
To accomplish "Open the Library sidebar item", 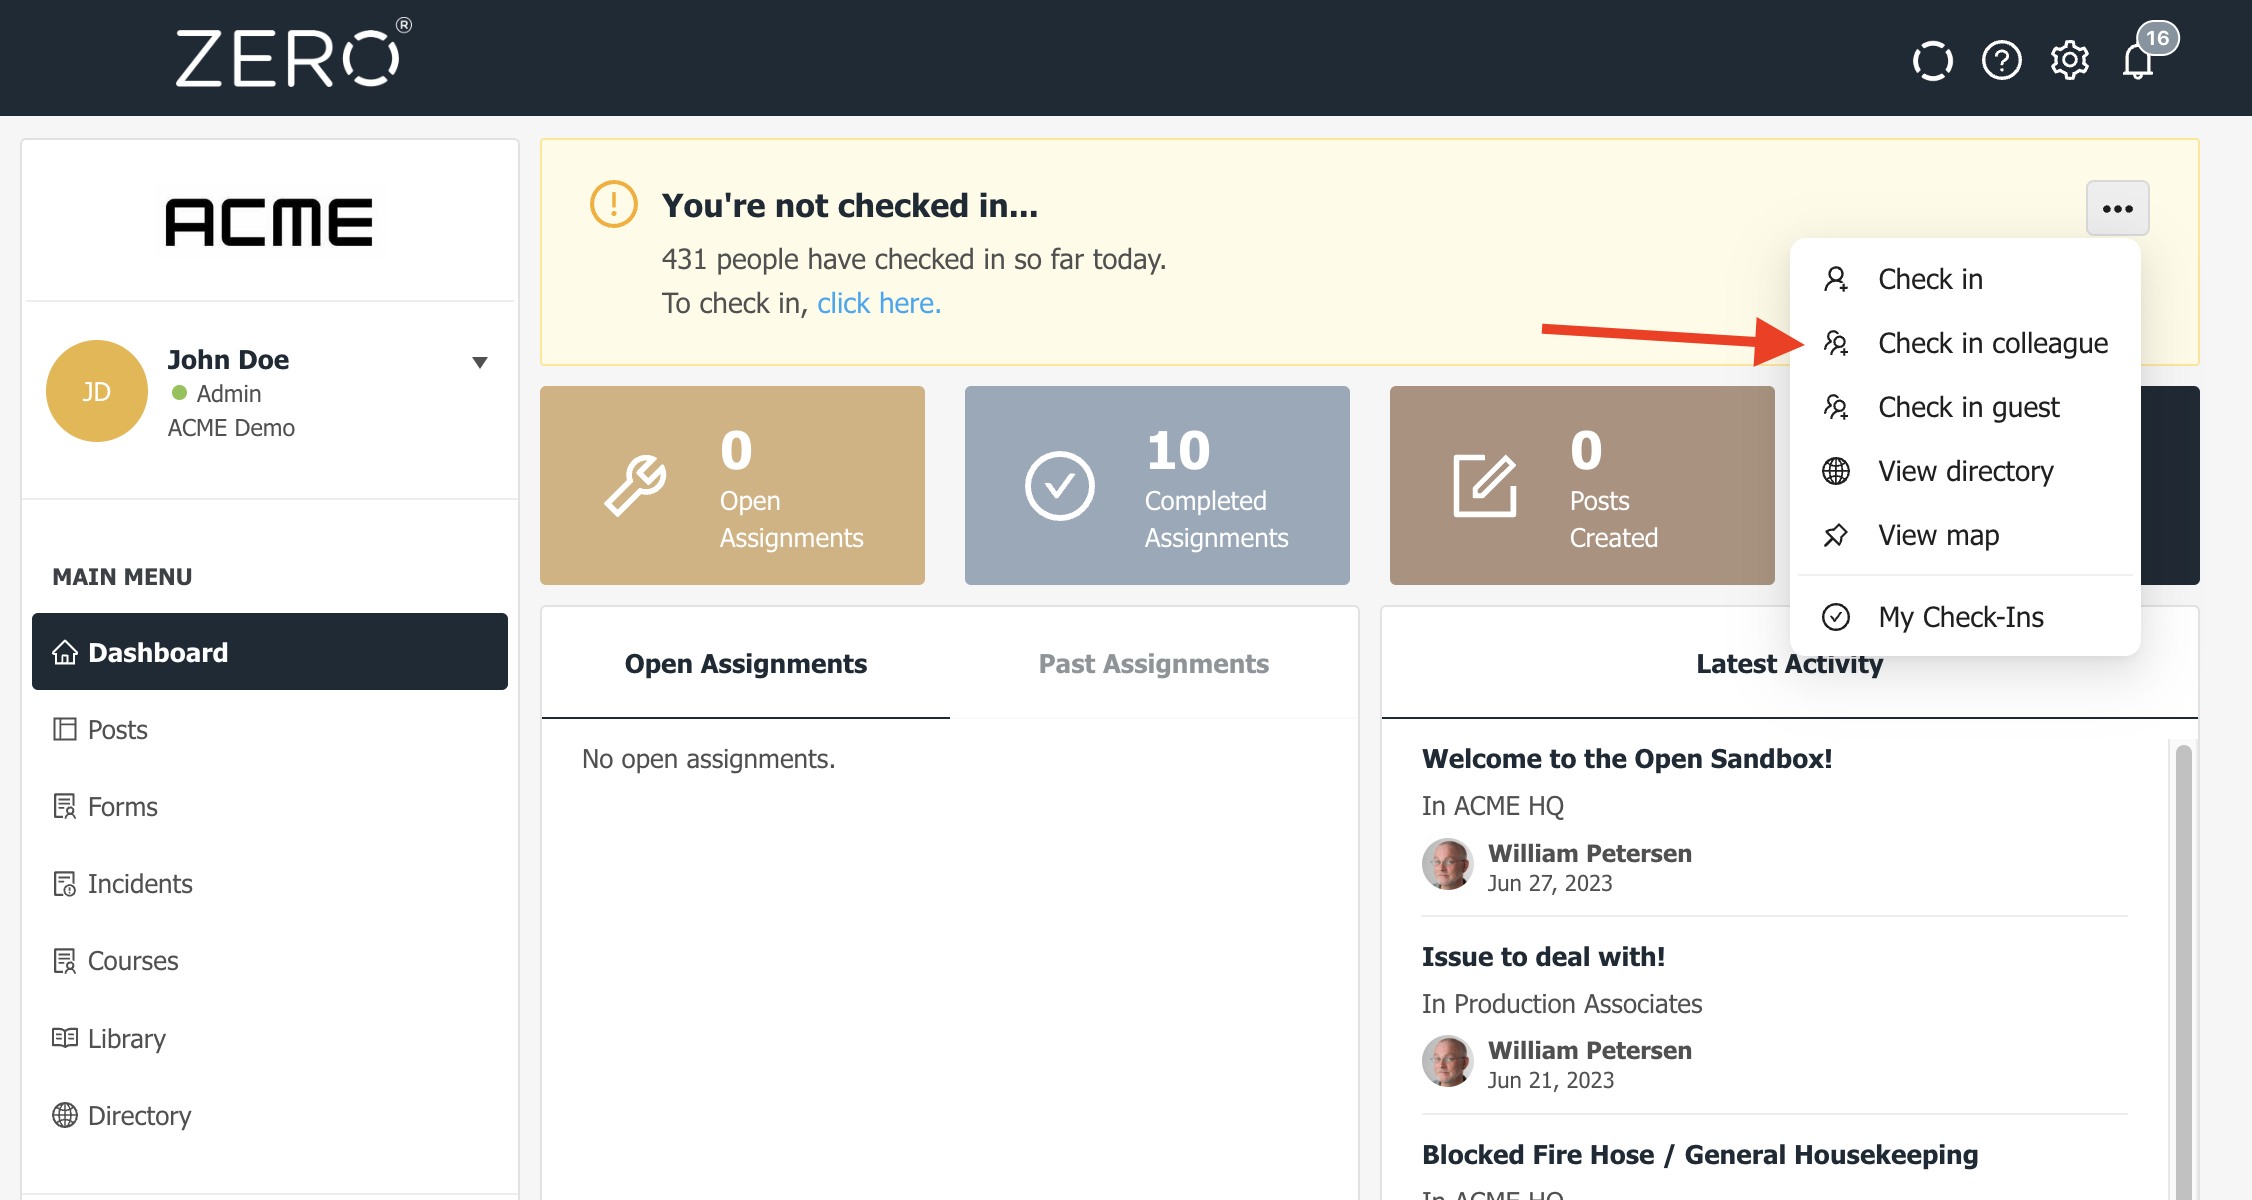I will (126, 1038).
